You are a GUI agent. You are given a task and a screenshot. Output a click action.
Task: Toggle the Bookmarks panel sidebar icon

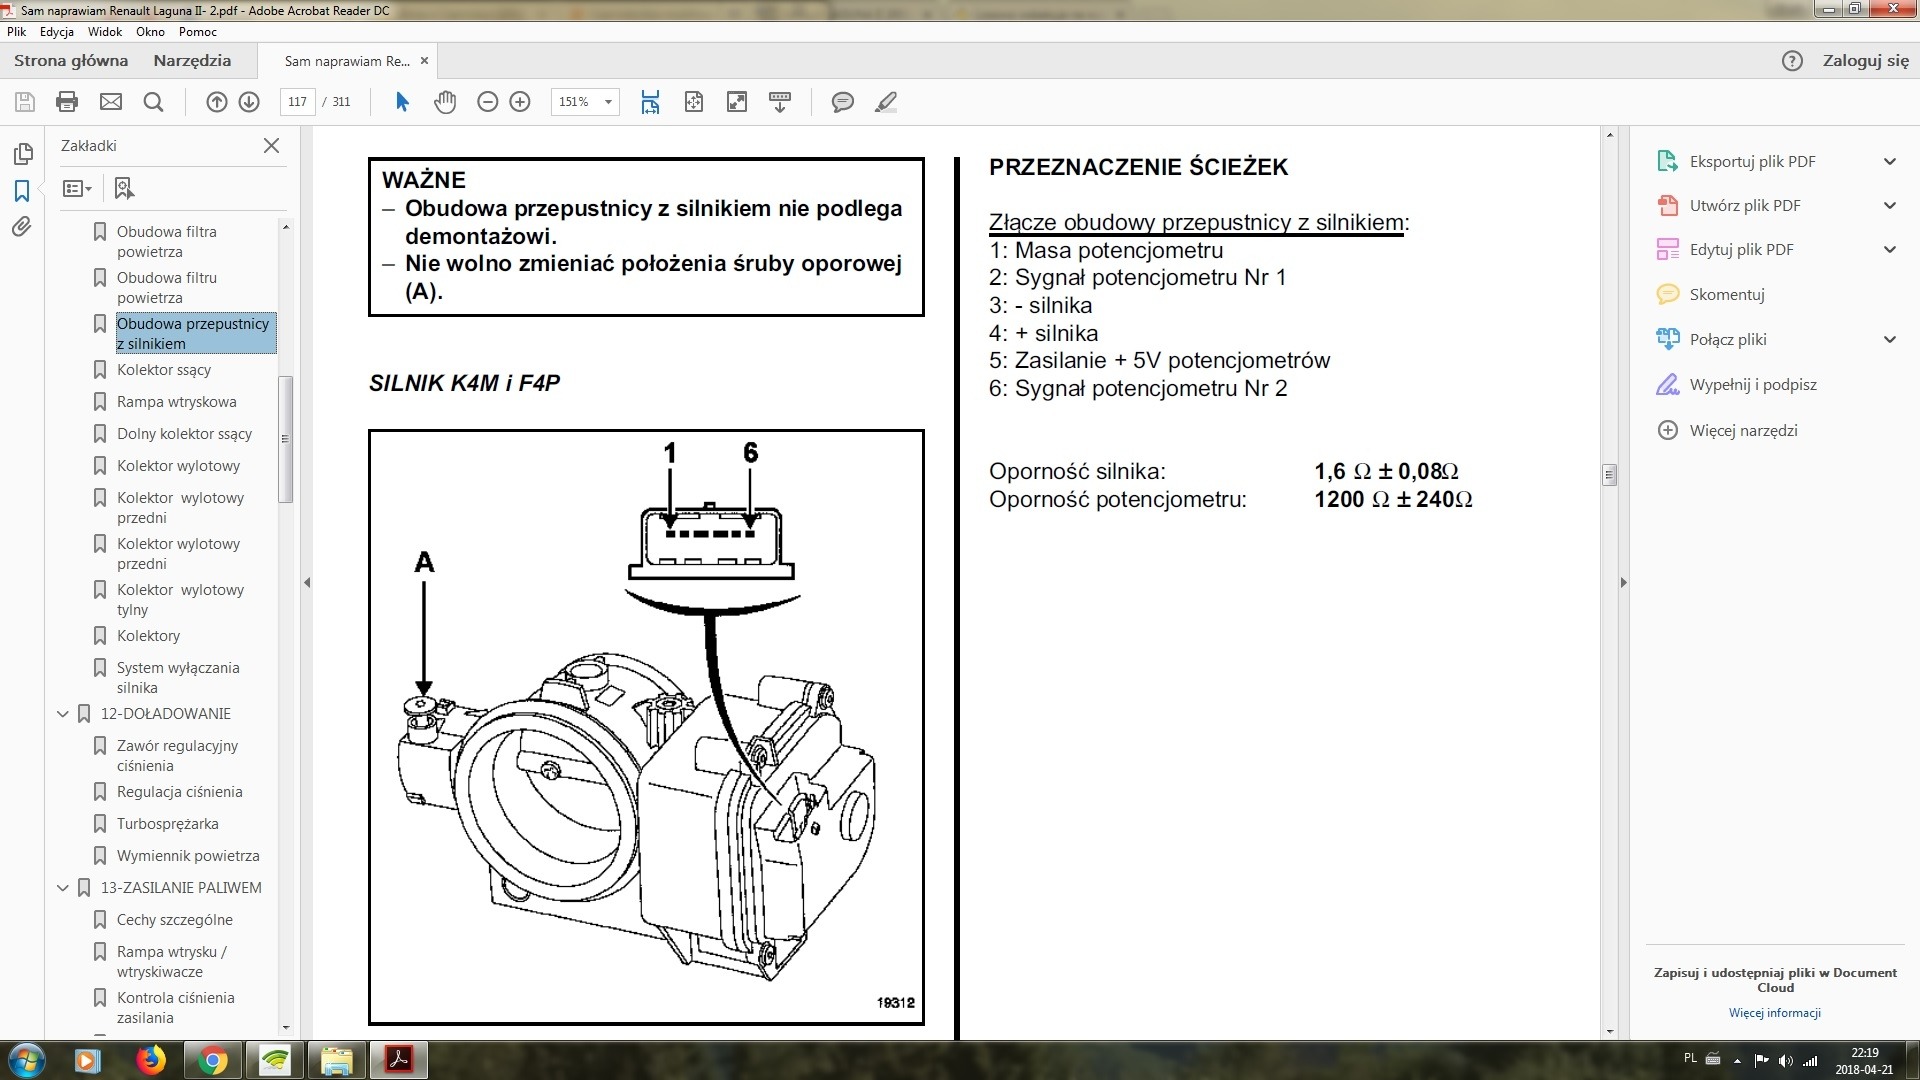[22, 190]
